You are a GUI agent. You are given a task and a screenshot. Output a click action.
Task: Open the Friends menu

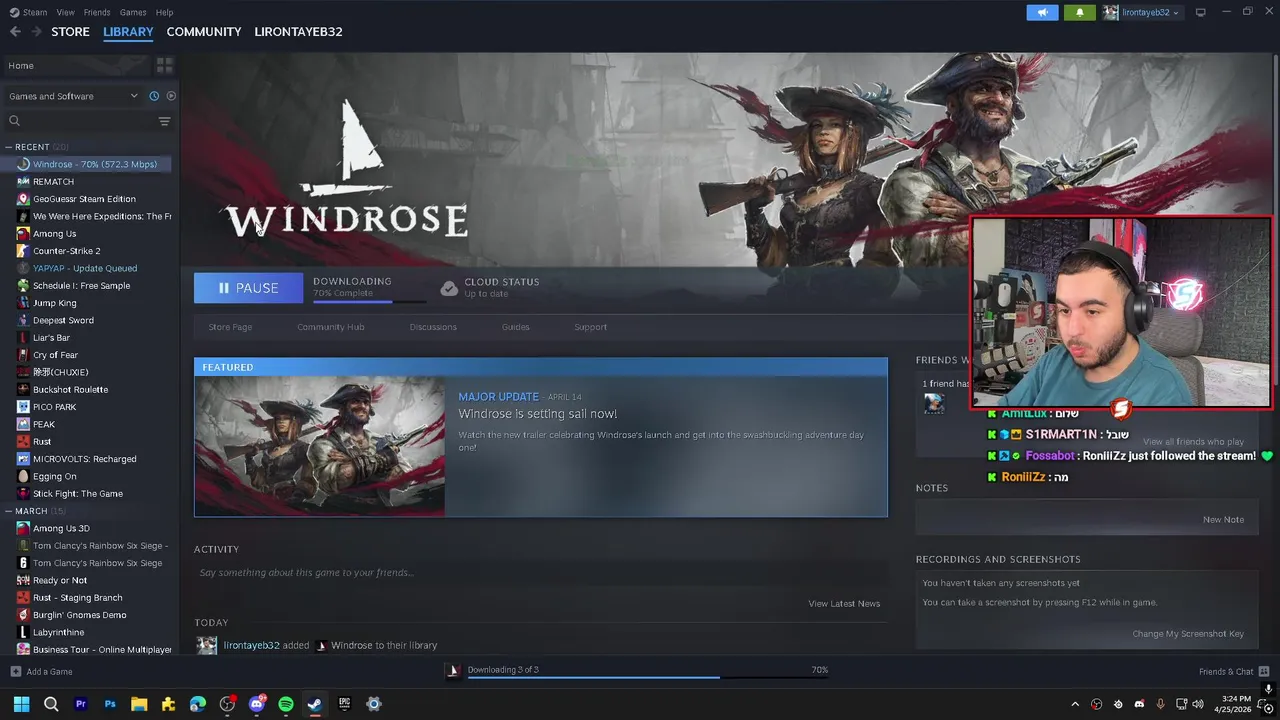(97, 12)
